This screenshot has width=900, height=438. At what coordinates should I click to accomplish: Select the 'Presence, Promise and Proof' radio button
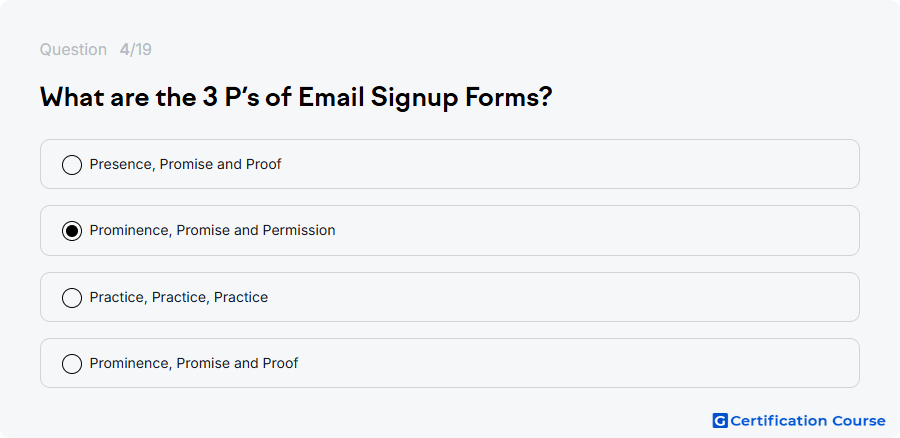click(72, 165)
